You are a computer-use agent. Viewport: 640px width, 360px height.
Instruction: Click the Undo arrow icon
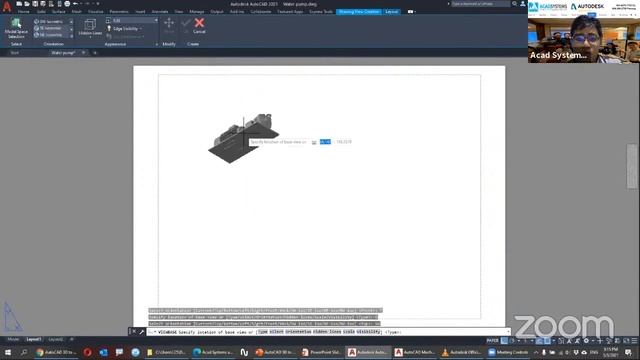coord(76,4)
